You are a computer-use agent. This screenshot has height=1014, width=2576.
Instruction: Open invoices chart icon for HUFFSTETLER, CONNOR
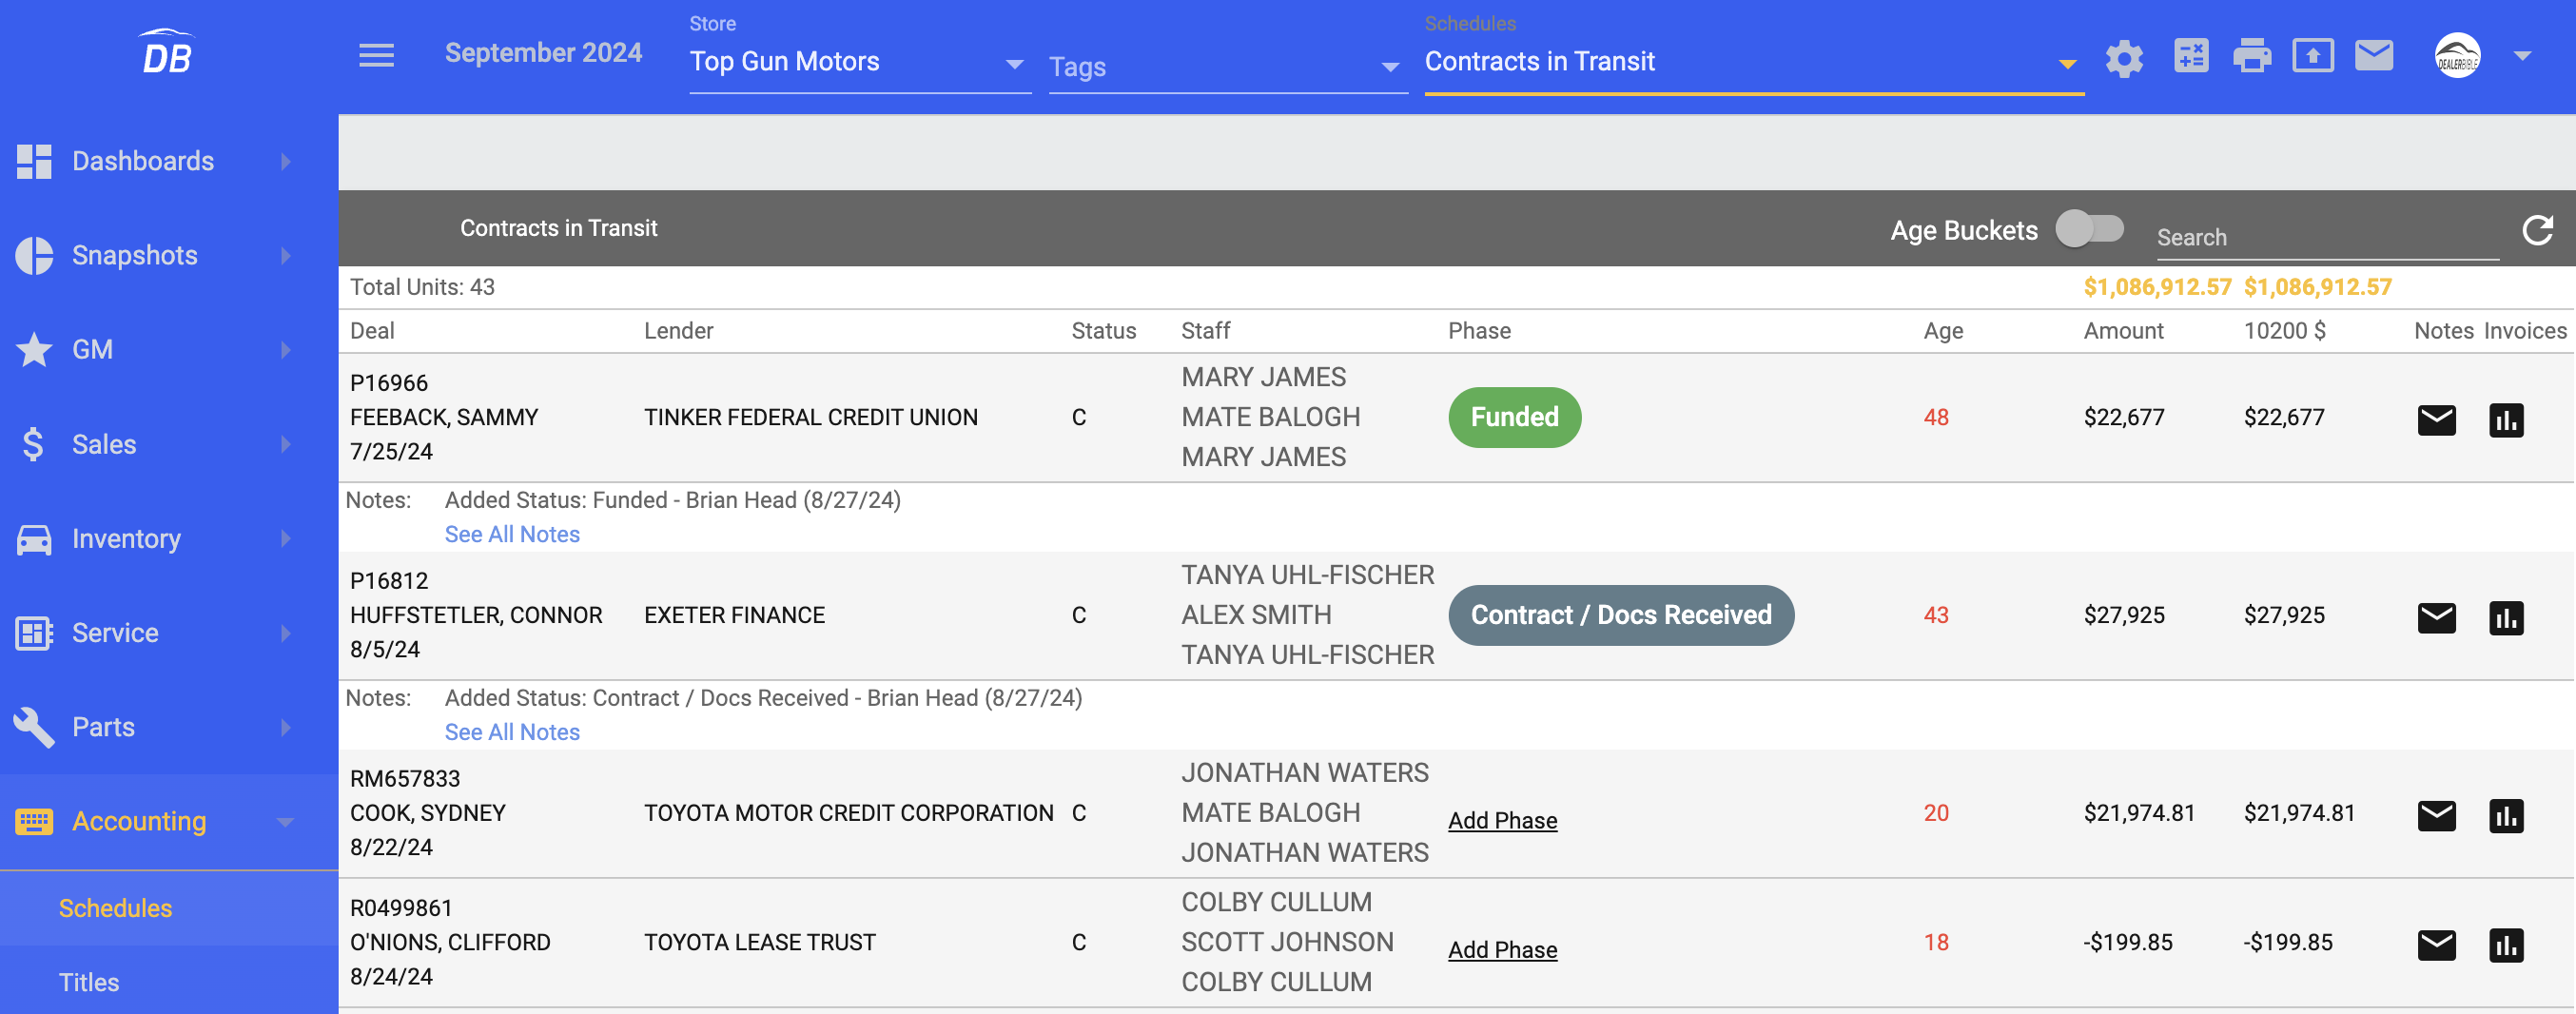coord(2506,618)
